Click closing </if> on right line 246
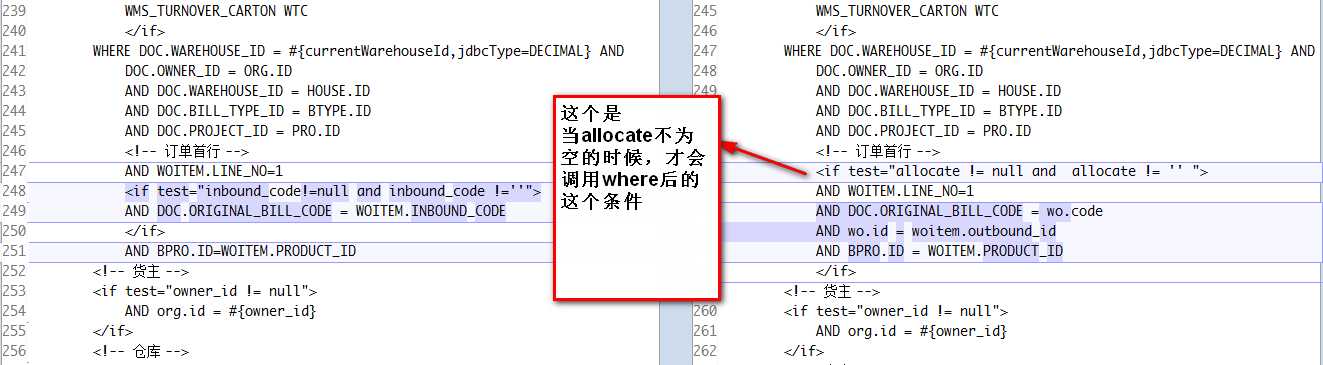The image size is (1323, 365). click(x=836, y=31)
